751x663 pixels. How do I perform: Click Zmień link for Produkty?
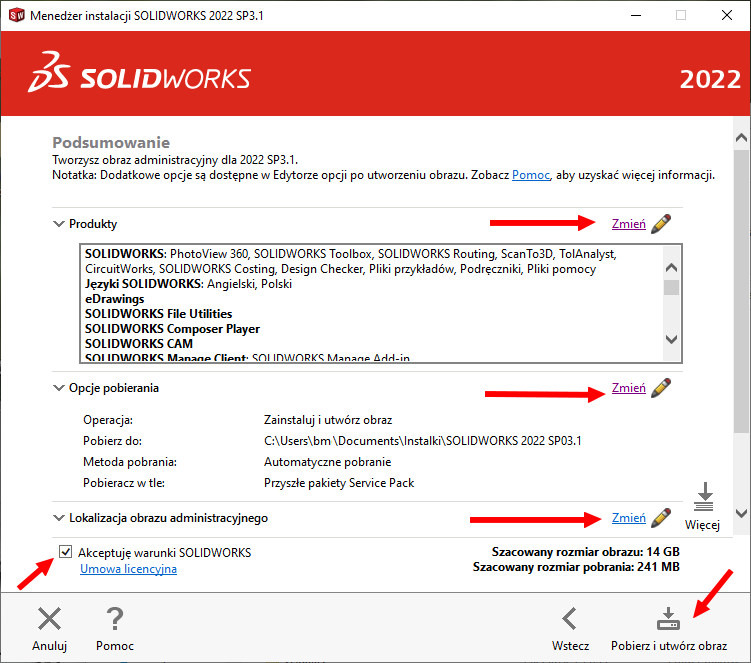pos(628,224)
